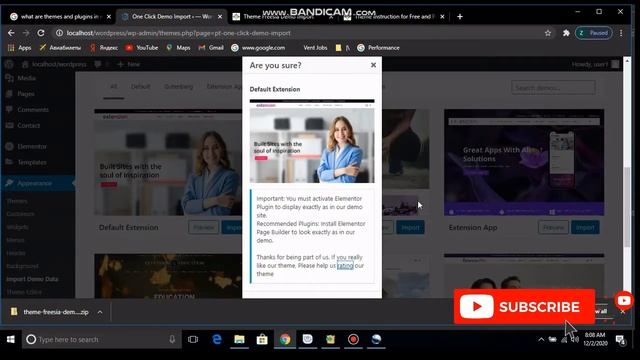The width and height of the screenshot is (640, 360).
Task: Open File Explorer from taskbar
Action: [239, 340]
